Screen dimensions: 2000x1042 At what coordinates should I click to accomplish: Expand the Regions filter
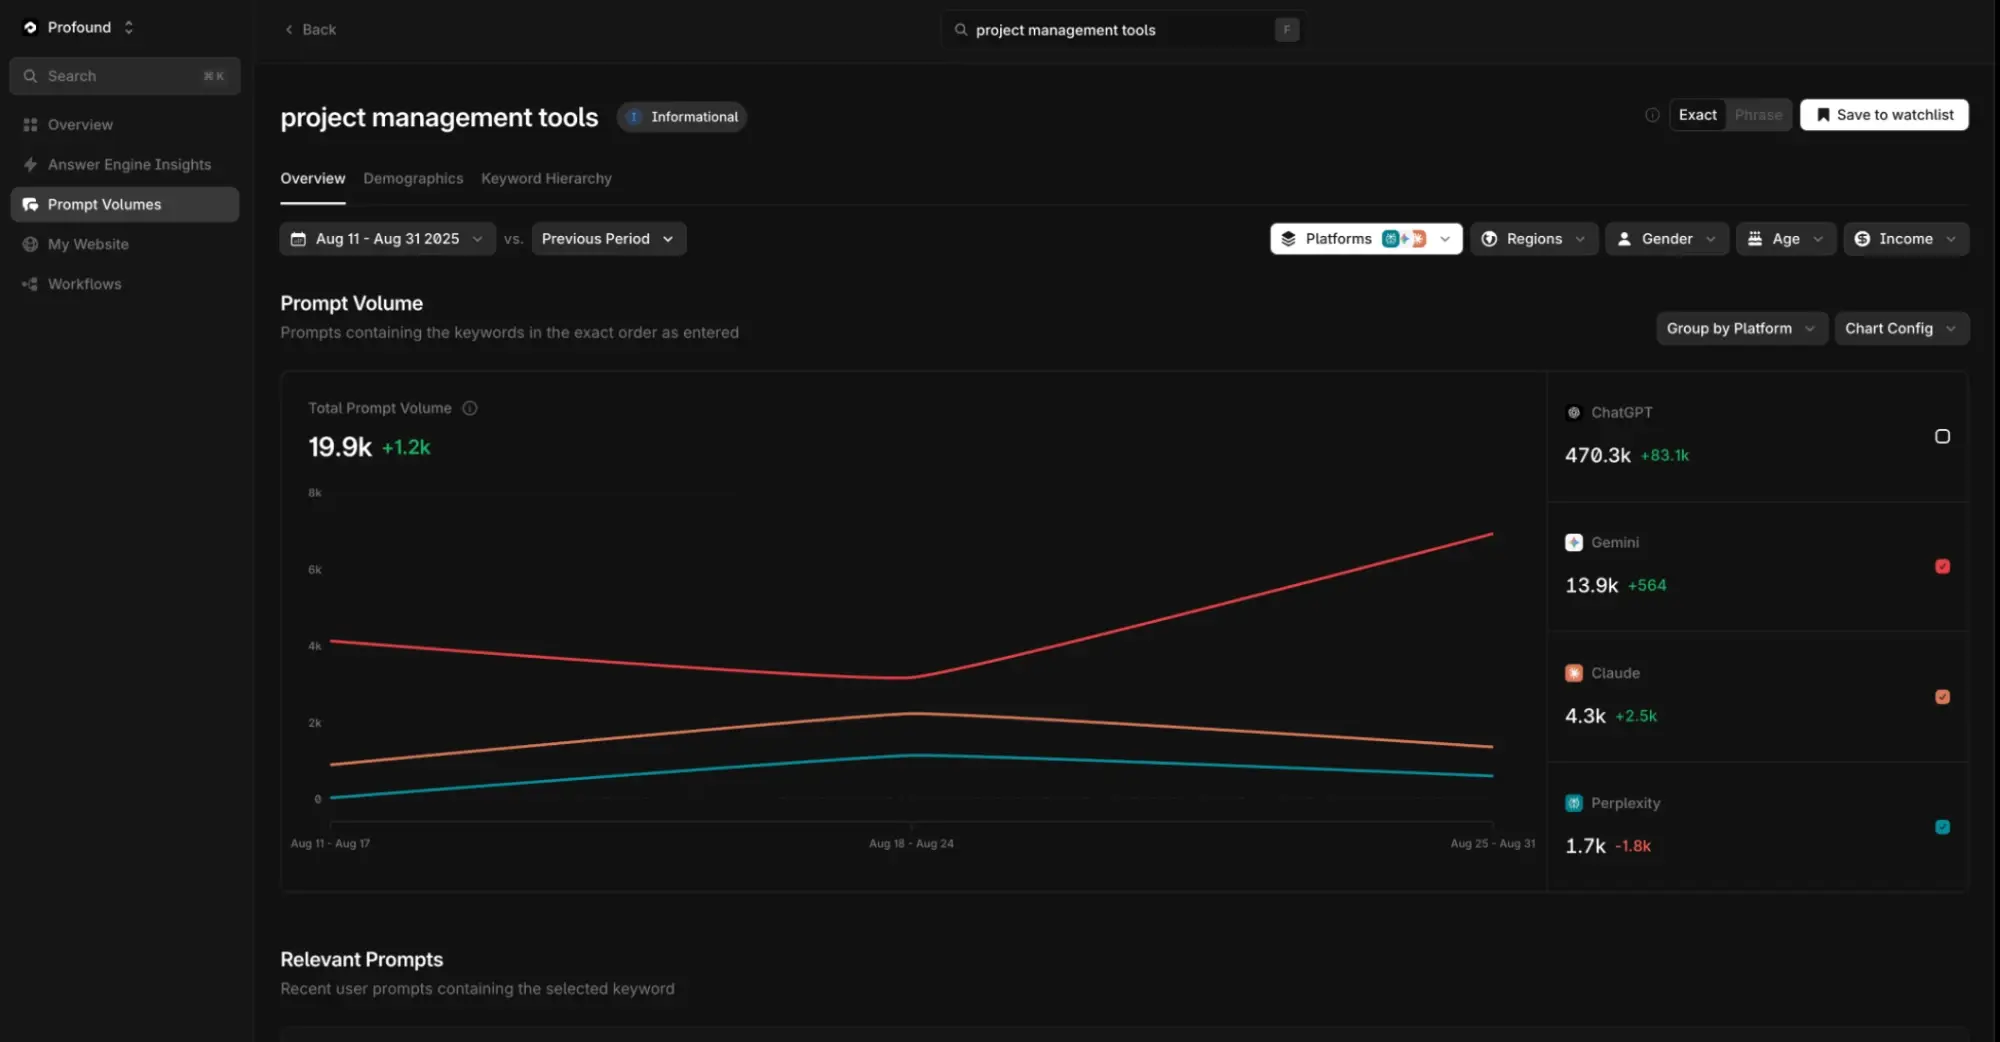[x=1534, y=239]
